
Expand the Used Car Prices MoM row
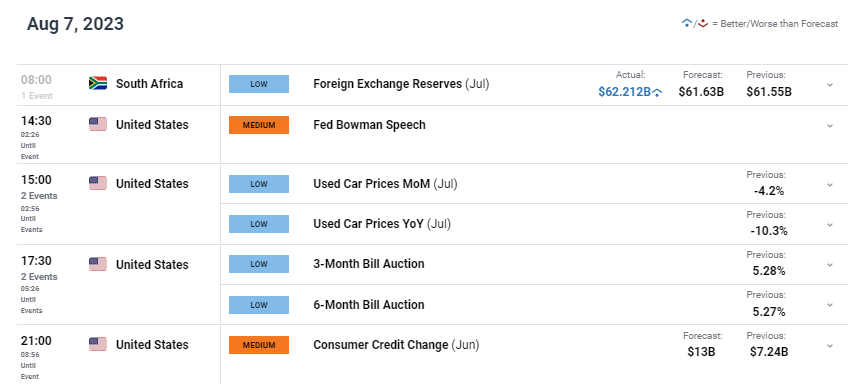click(x=830, y=184)
